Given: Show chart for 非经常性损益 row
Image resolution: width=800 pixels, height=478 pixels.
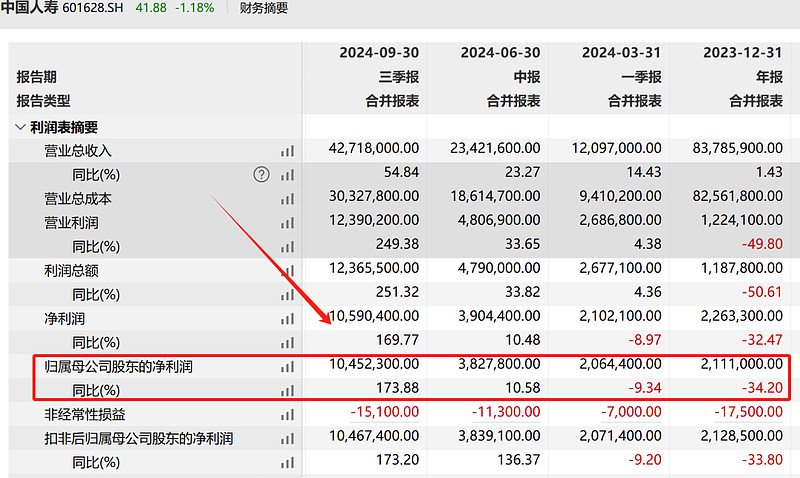Looking at the screenshot, I should tap(288, 414).
